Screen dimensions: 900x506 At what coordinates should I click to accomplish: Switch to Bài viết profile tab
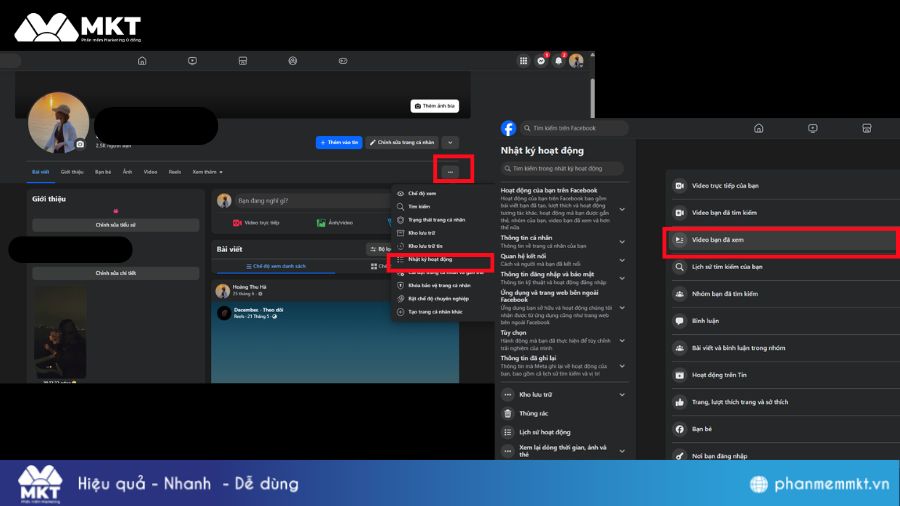coord(40,172)
